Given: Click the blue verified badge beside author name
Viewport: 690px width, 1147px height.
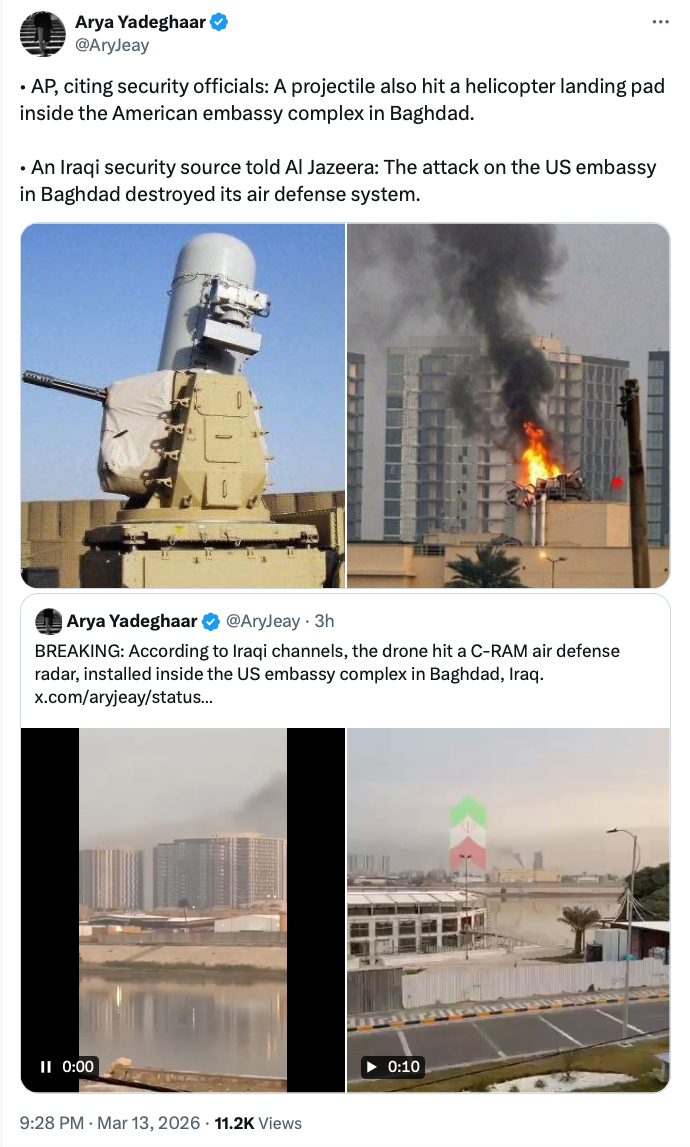Looking at the screenshot, I should click(219, 23).
